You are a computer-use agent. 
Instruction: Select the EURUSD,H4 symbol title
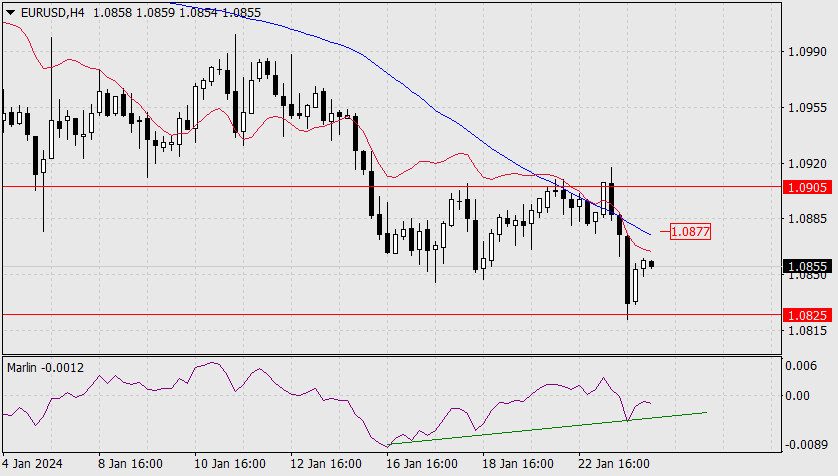[x=52, y=12]
